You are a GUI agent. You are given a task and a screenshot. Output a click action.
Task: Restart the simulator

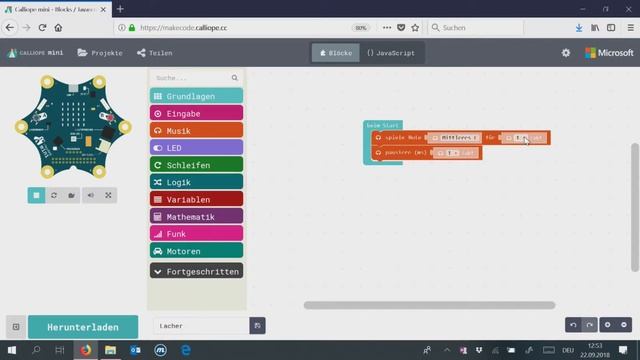[x=54, y=195]
